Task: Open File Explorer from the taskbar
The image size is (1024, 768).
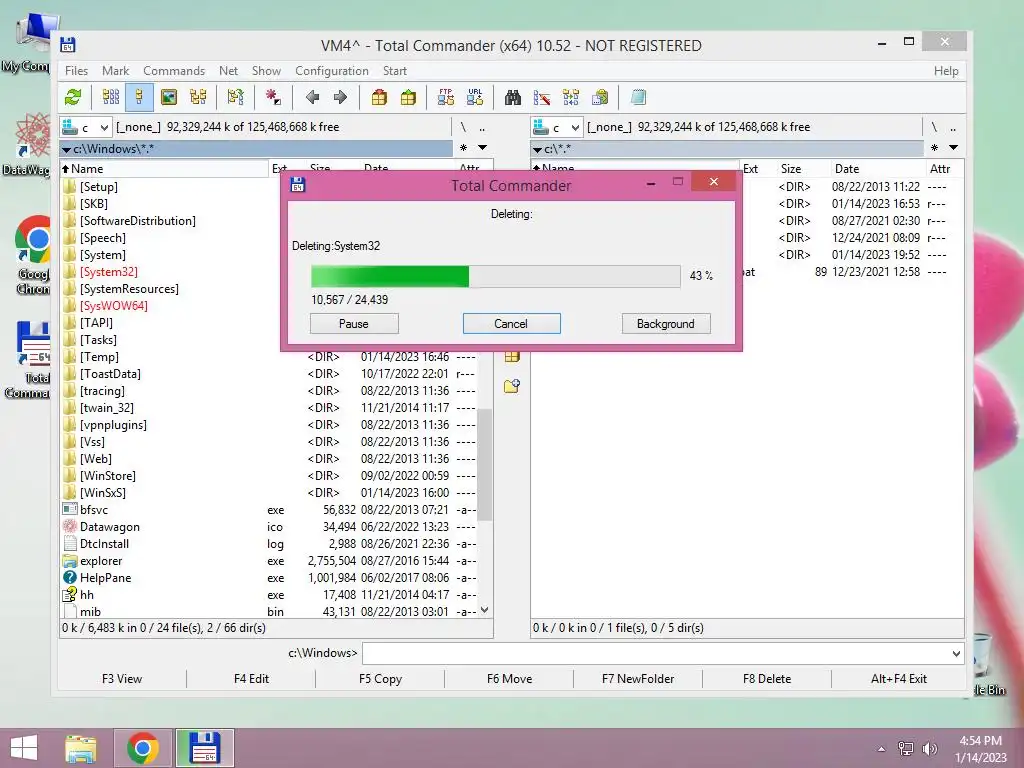Action: pos(80,748)
